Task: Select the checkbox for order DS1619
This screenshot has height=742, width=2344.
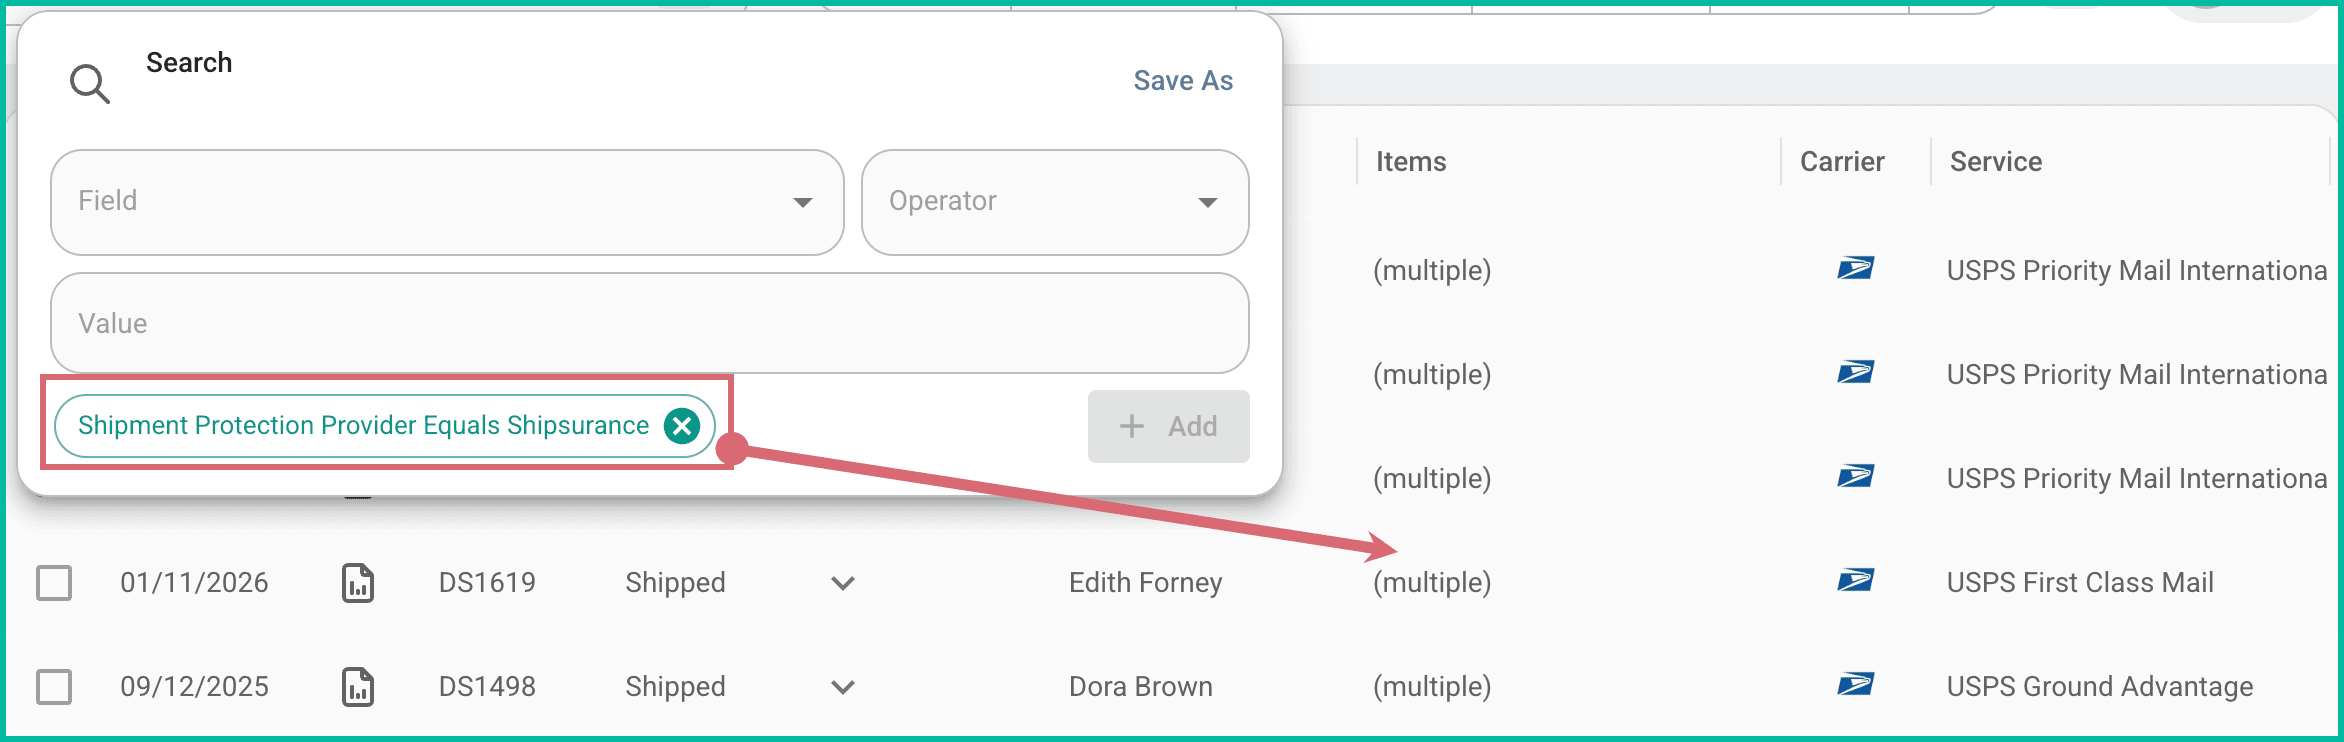Action: (x=54, y=583)
